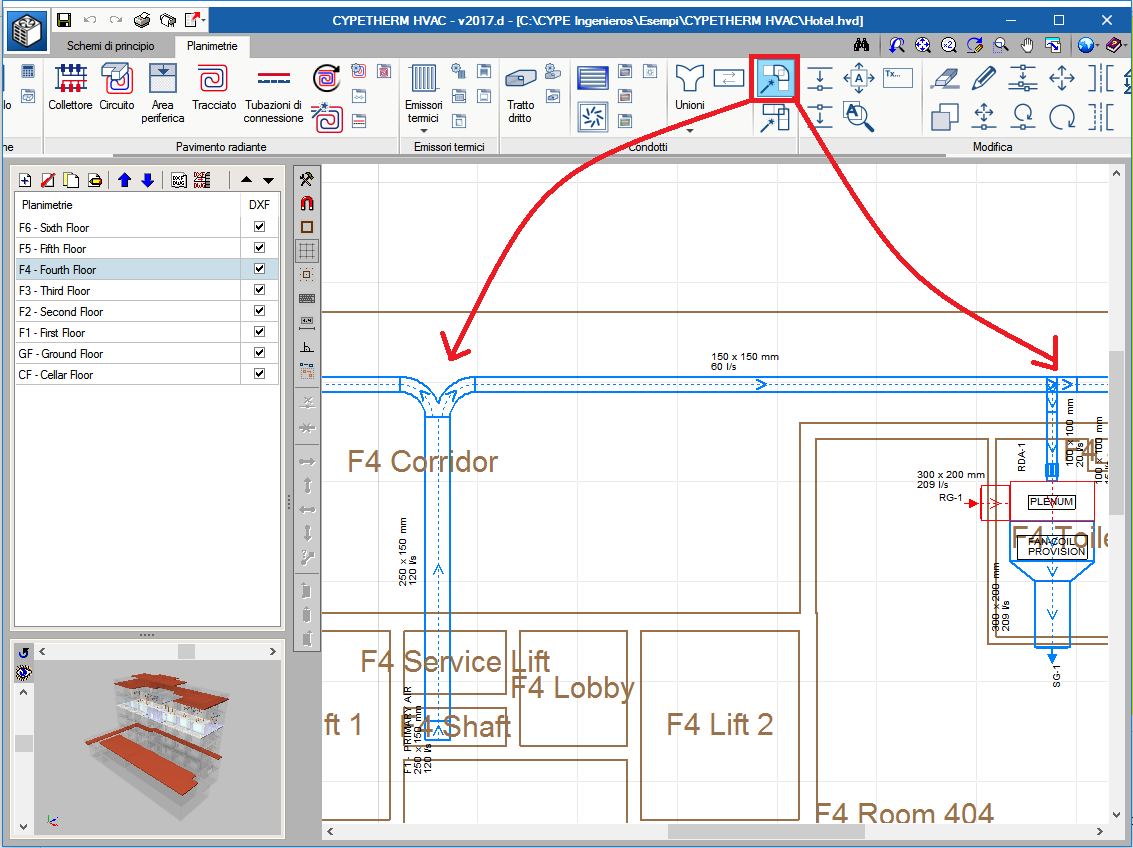Open the help book dropdown
This screenshot has height=848, width=1133.
click(x=1124, y=45)
